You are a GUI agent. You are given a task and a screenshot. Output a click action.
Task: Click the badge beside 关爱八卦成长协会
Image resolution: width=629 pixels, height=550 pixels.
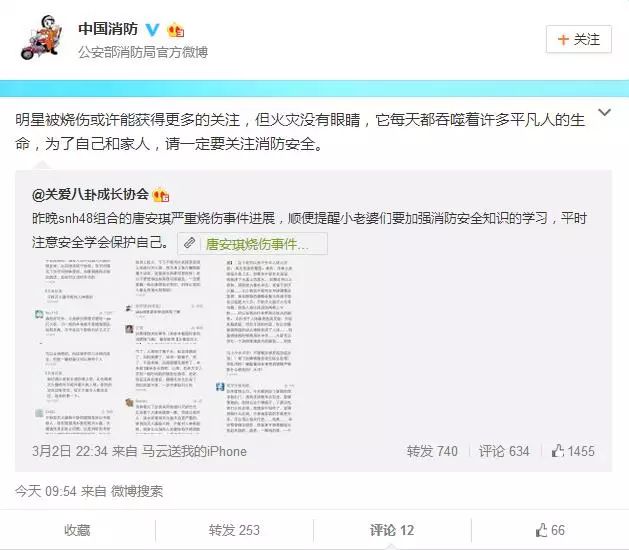point(160,195)
